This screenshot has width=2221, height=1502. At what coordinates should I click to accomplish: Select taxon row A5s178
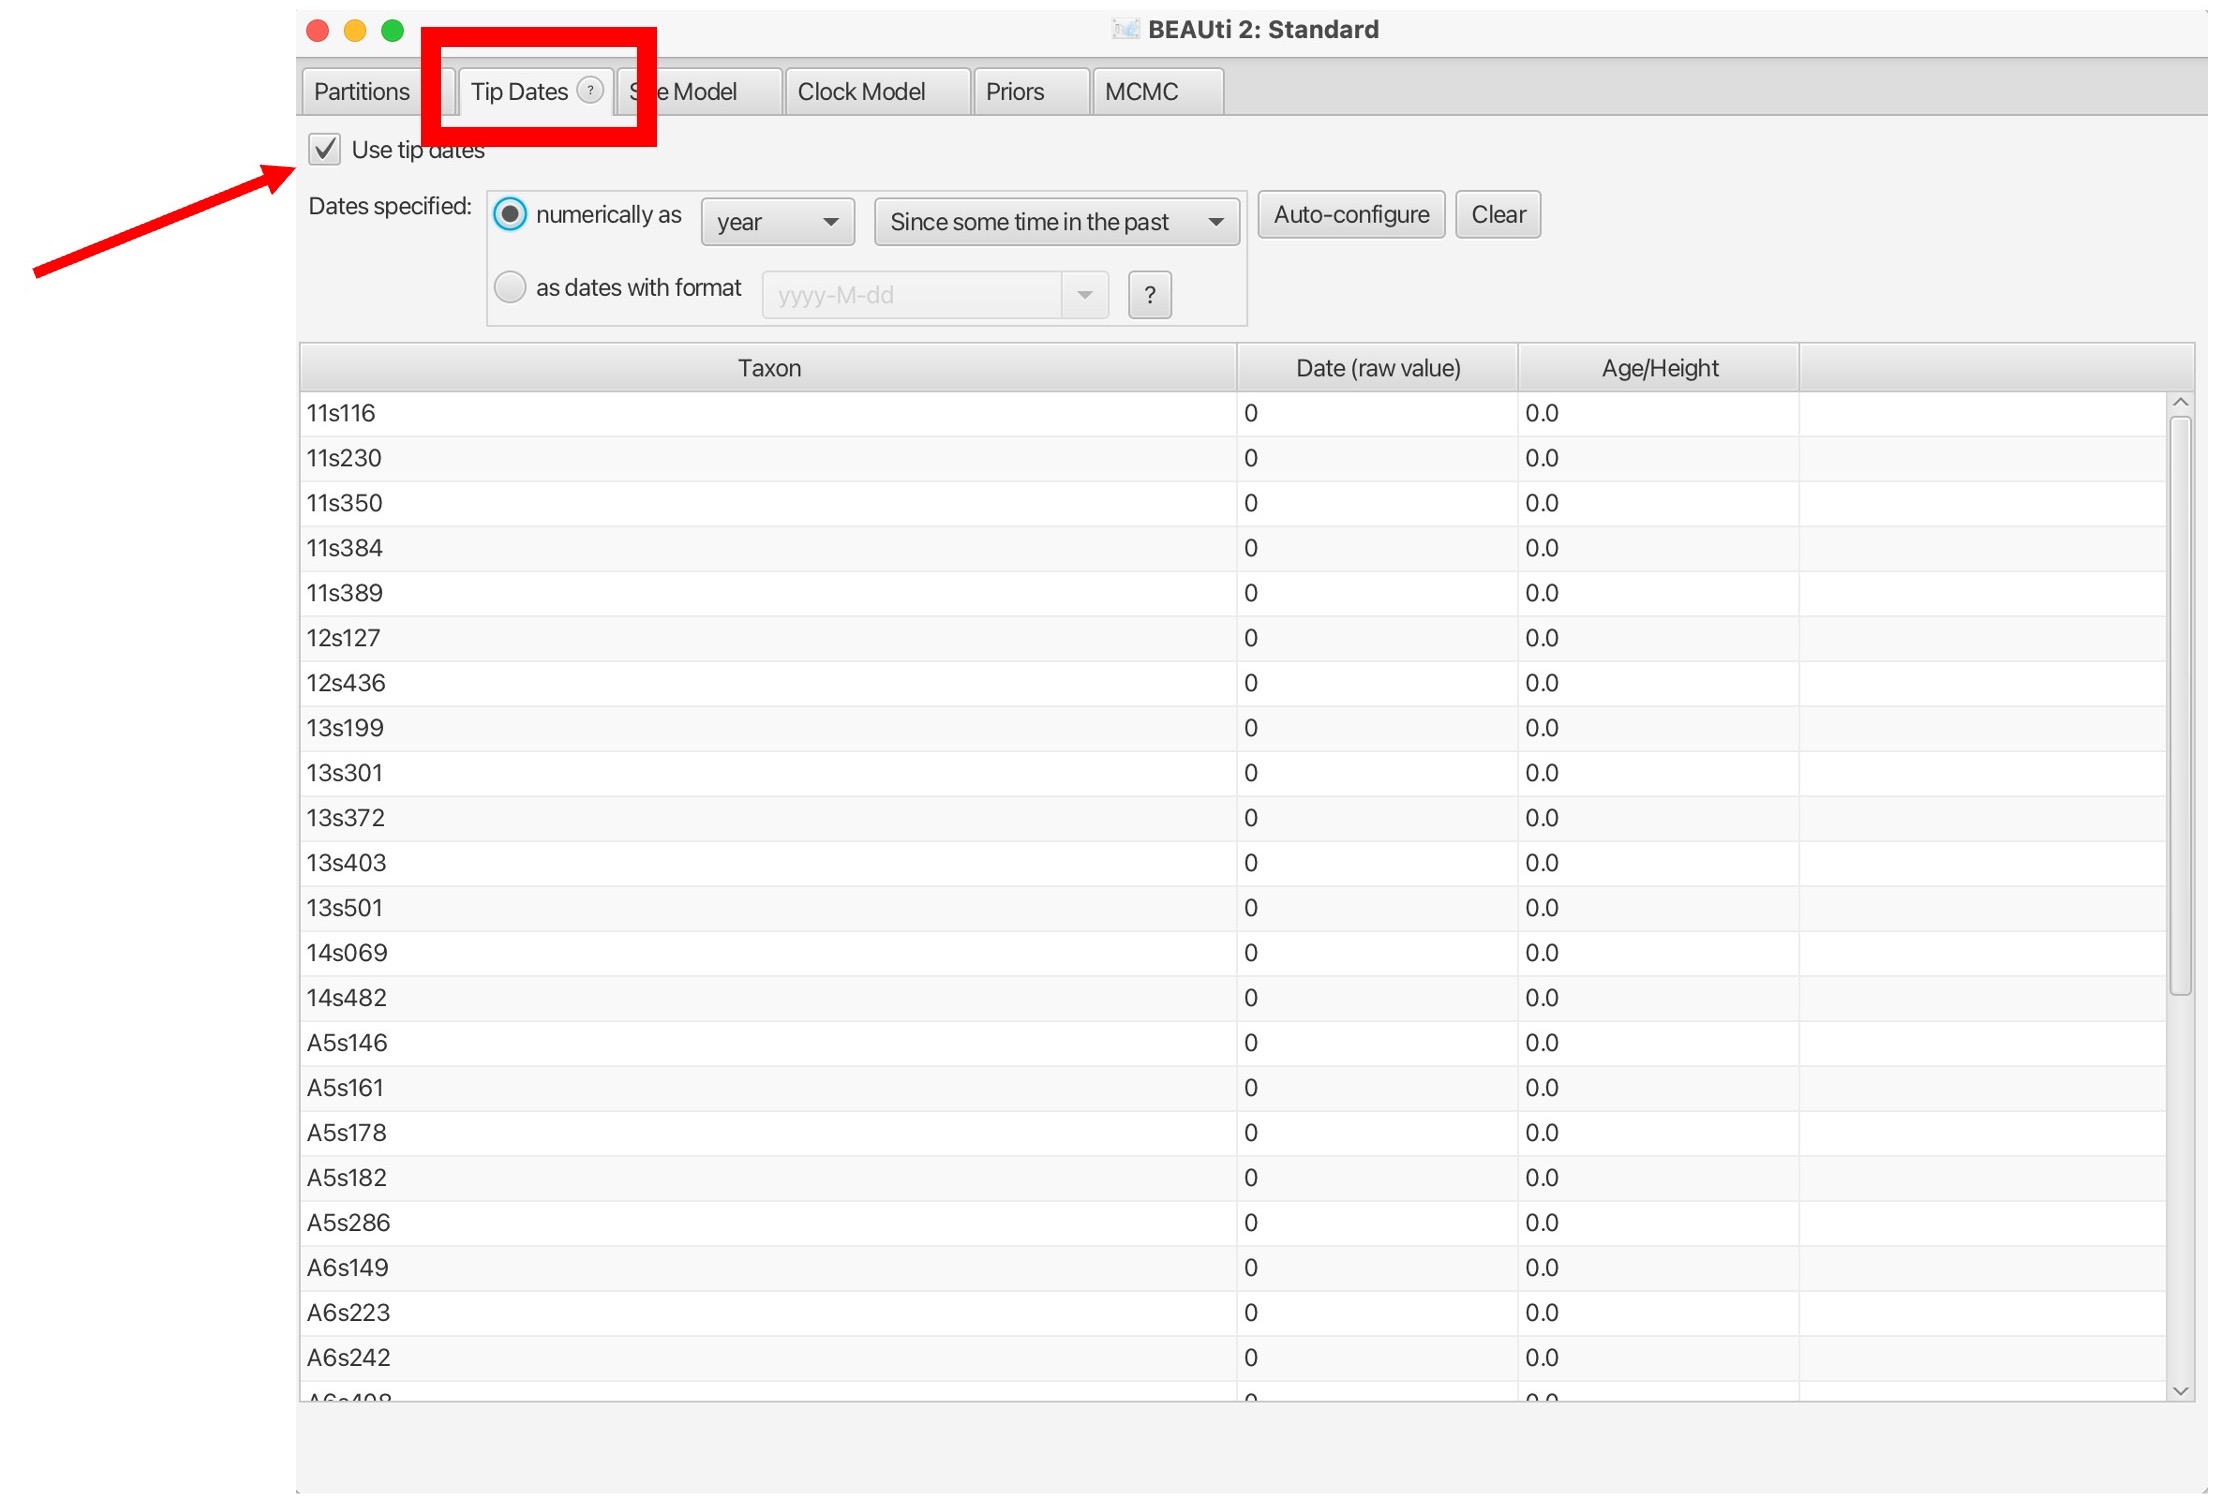pos(1232,1133)
